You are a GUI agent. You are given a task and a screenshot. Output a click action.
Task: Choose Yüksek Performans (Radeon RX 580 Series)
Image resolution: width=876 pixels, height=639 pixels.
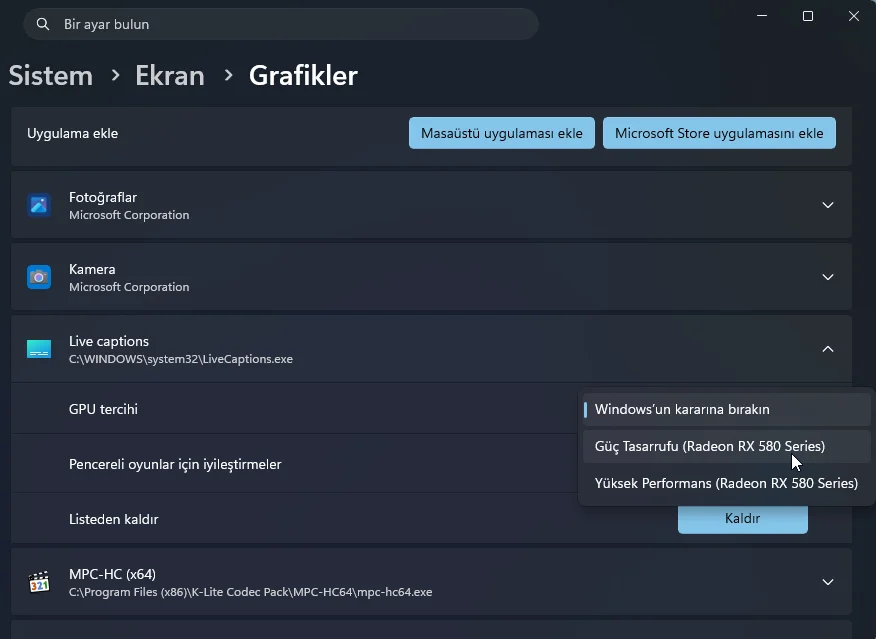[x=727, y=483]
